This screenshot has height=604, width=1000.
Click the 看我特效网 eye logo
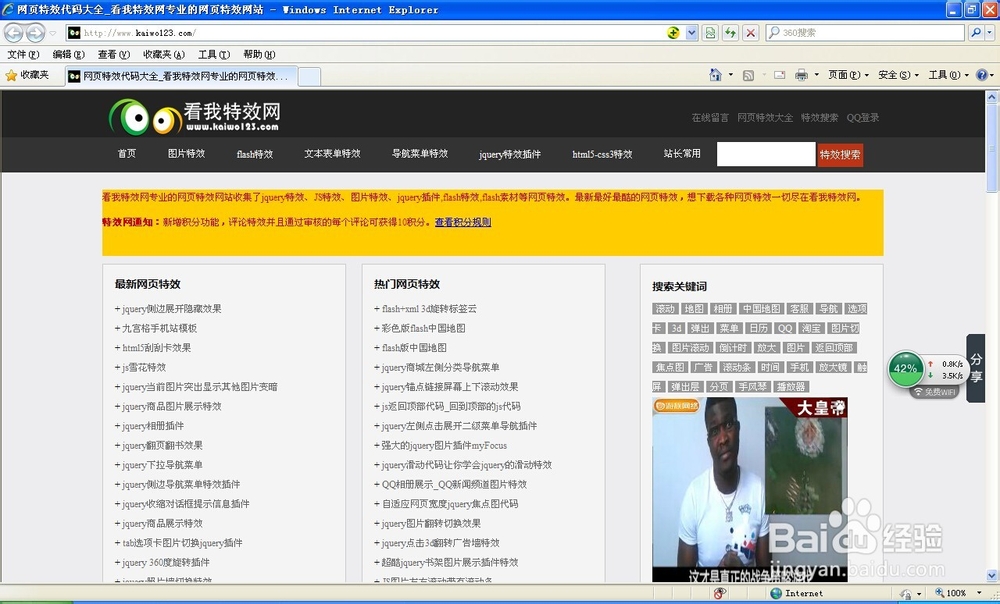[x=146, y=119]
